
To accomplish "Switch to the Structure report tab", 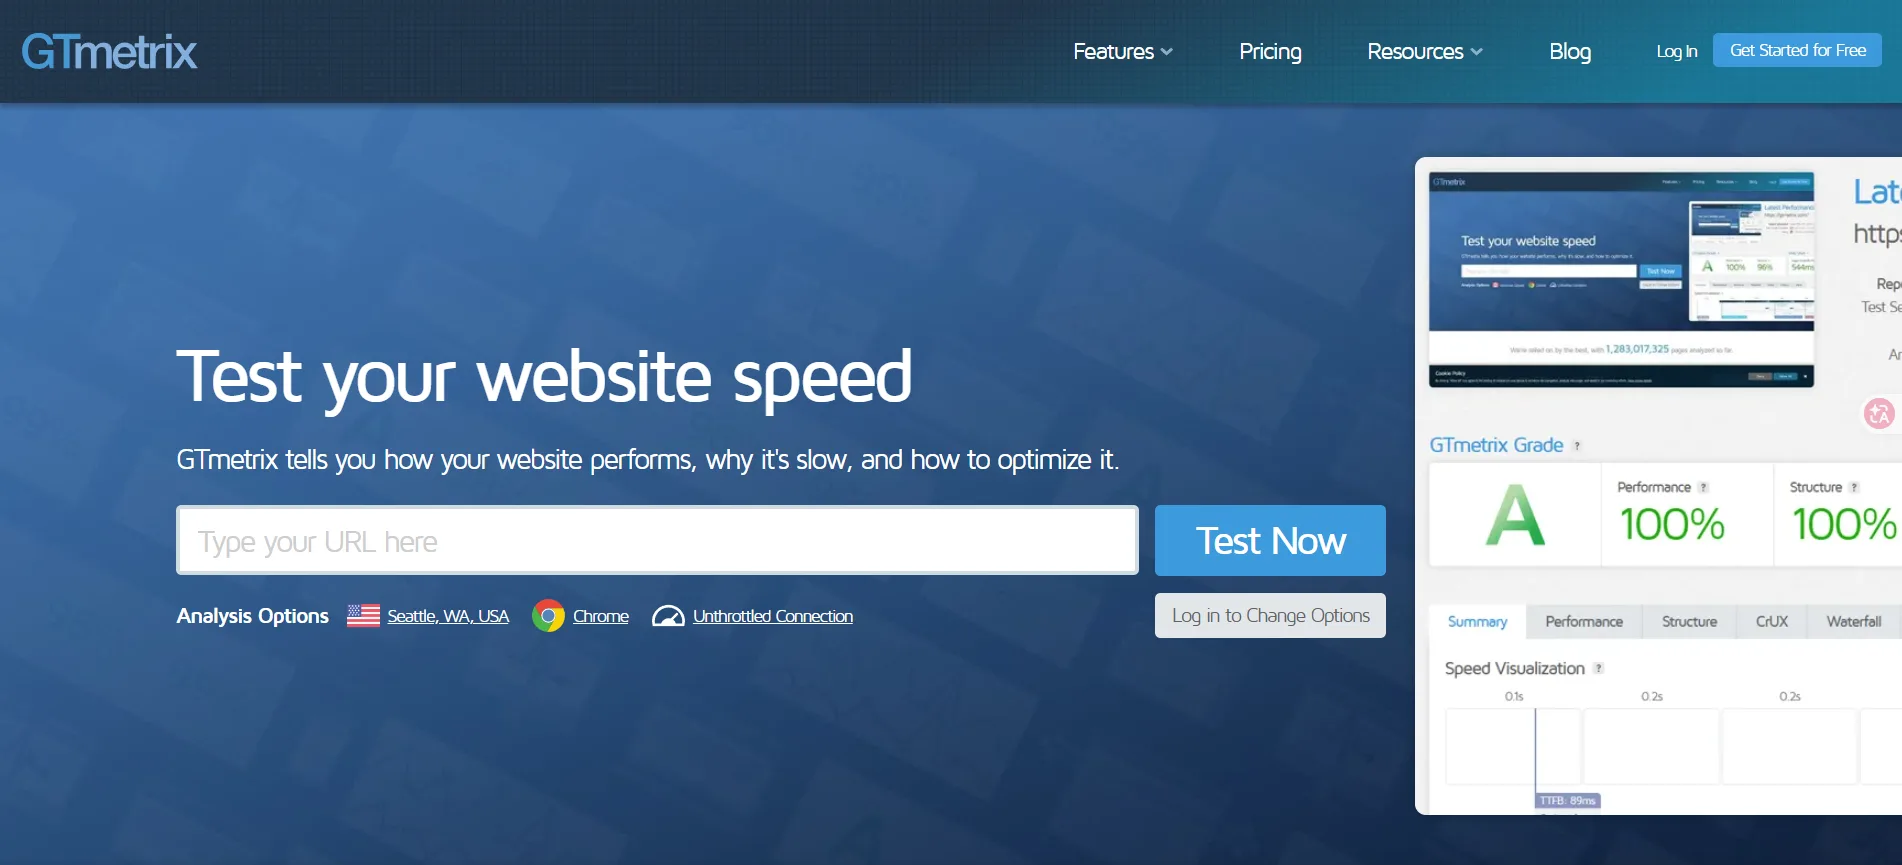I will [x=1689, y=621].
